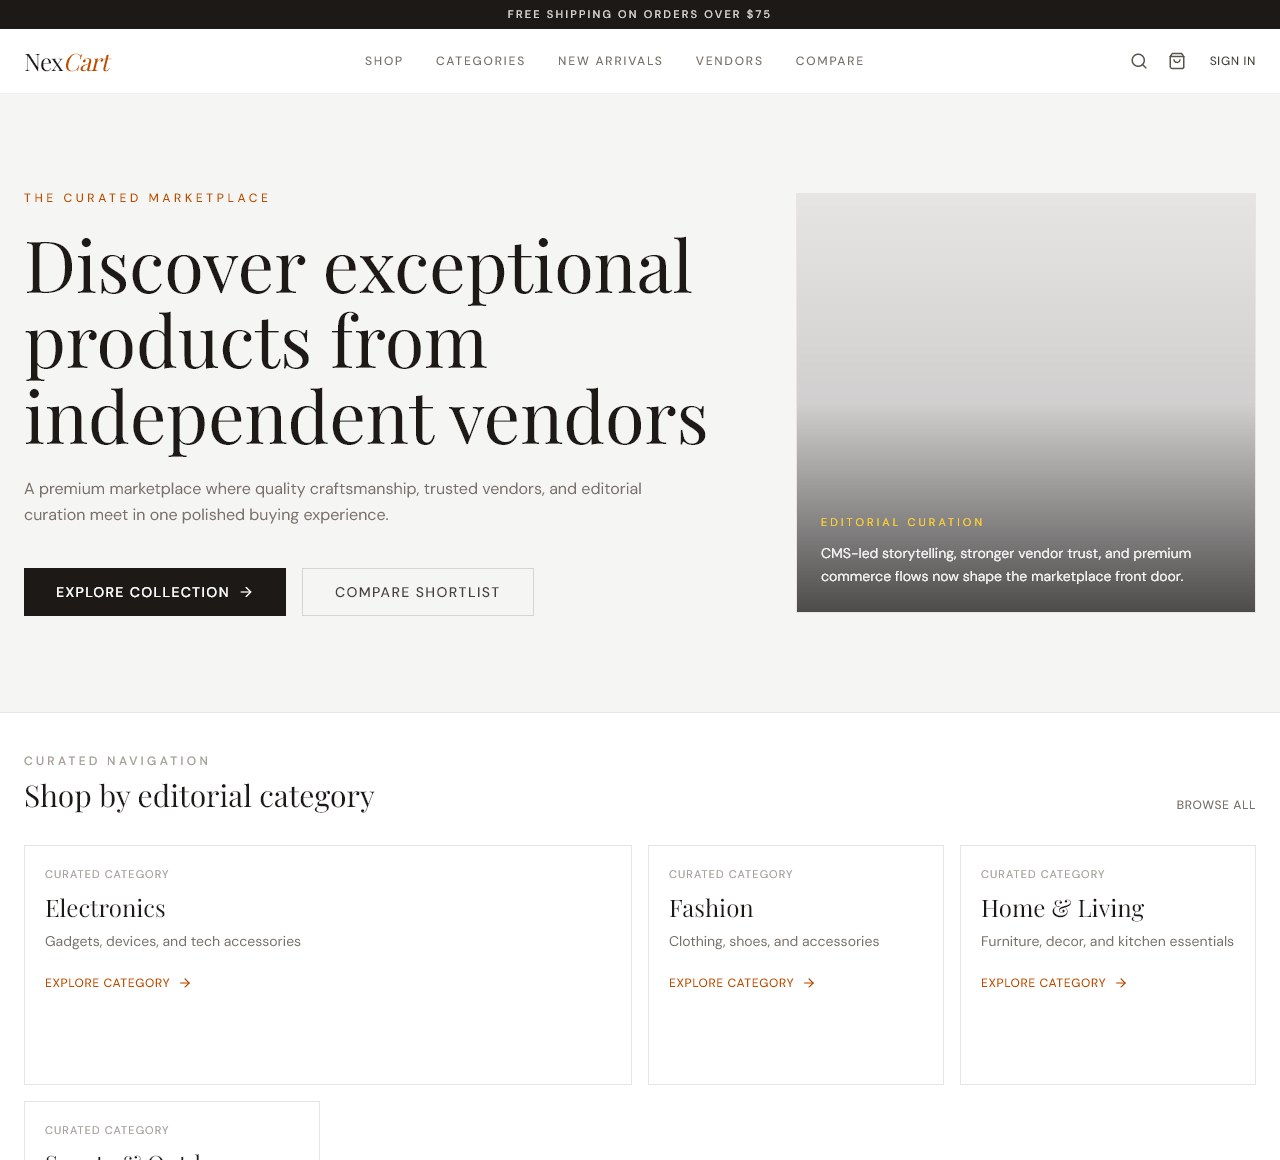
Task: Click the Compare Shortlist button
Action: pos(417,592)
